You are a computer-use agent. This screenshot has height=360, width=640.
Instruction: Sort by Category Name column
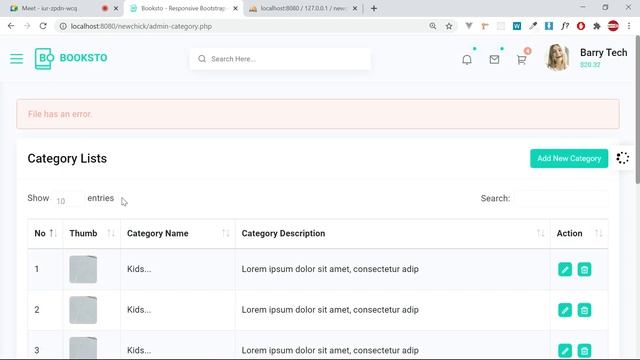click(178, 233)
